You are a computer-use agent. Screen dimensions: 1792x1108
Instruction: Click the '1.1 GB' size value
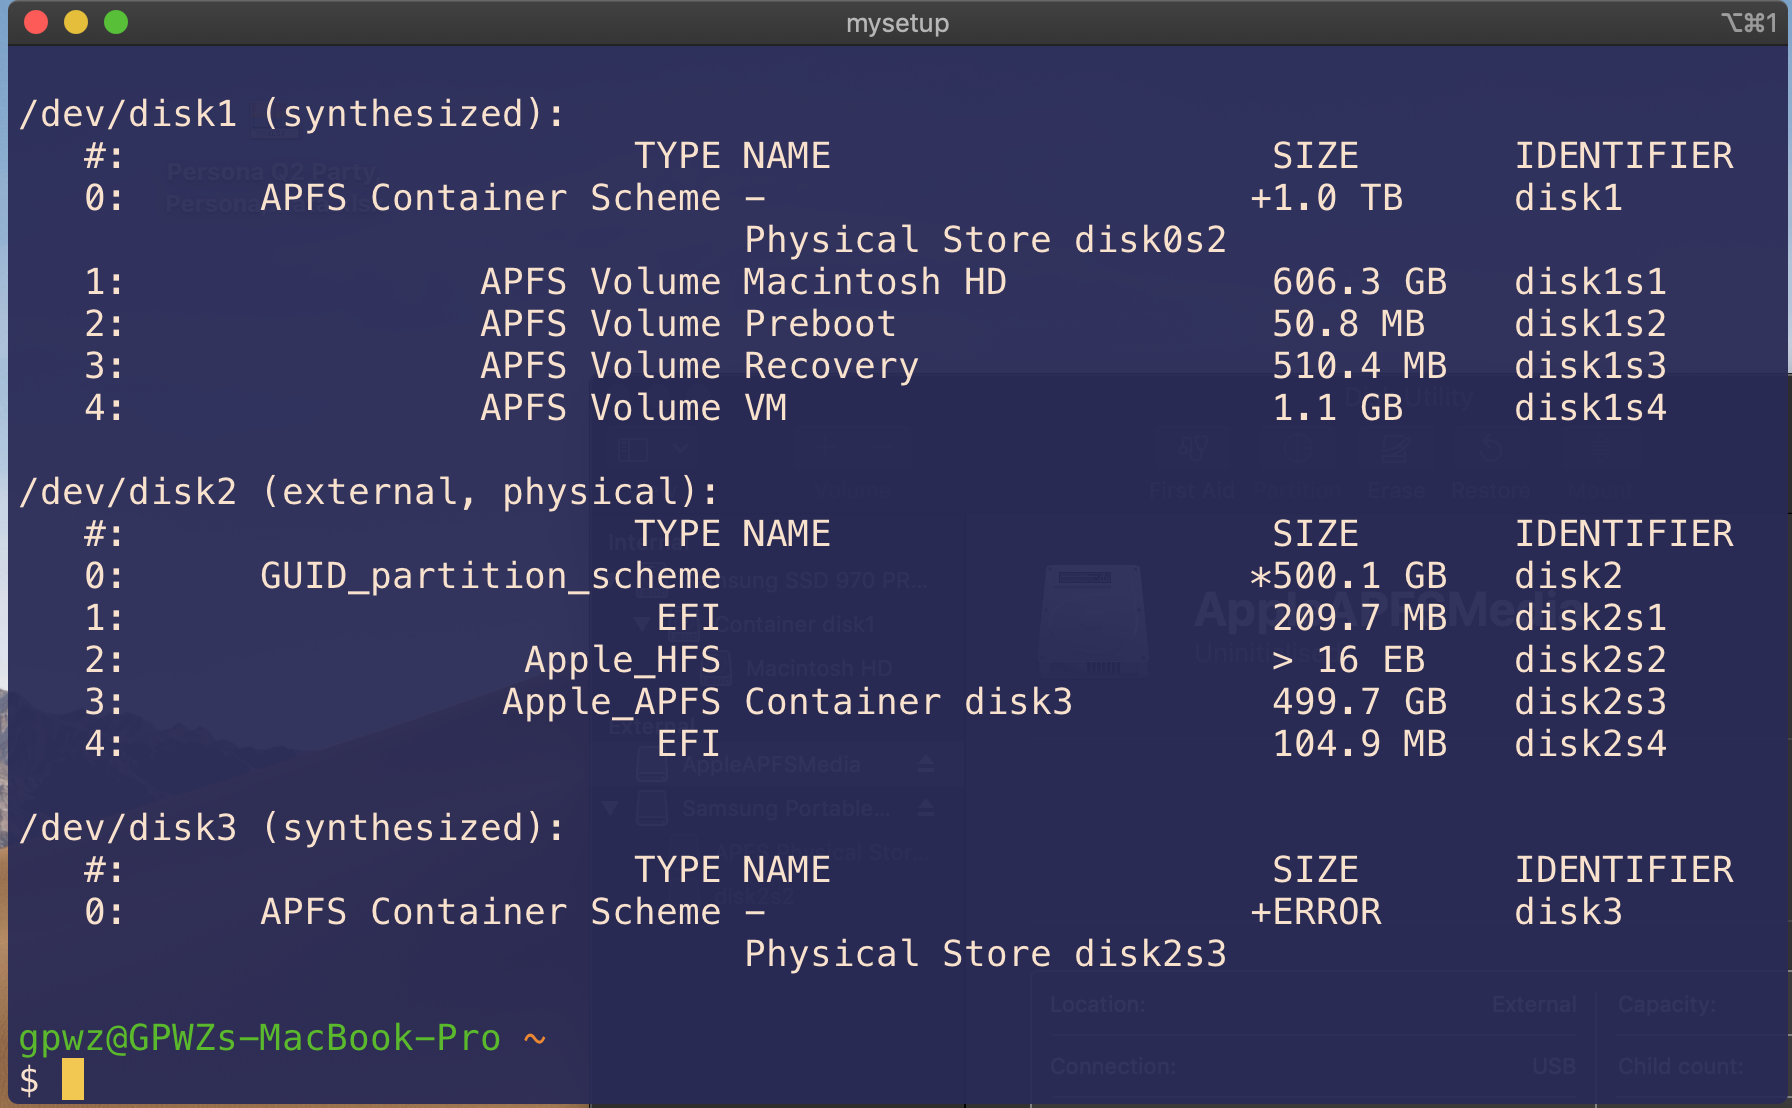point(1338,408)
